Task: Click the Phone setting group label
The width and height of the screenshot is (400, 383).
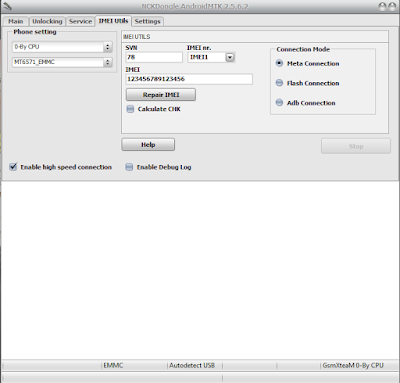Action: [x=35, y=32]
